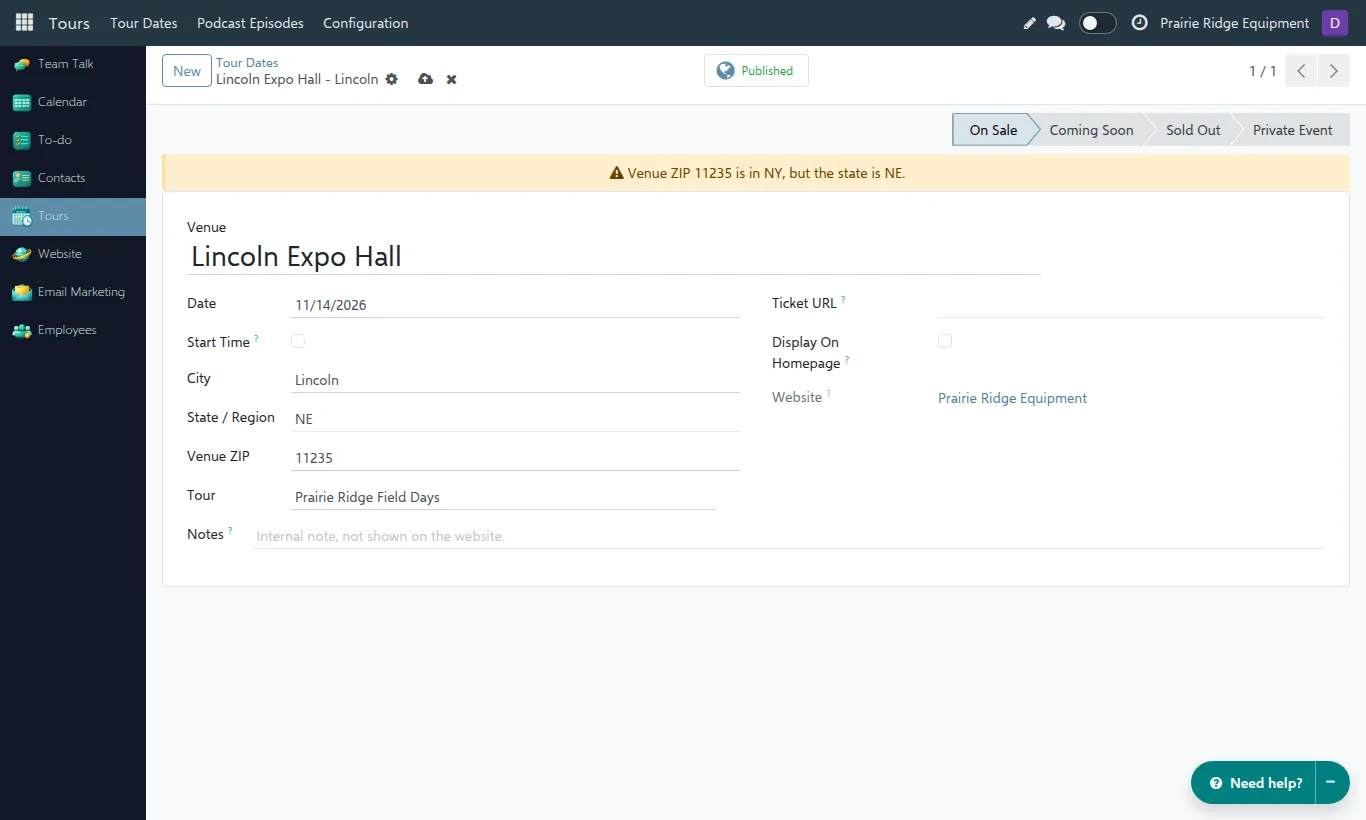Image resolution: width=1366 pixels, height=820 pixels.
Task: Open Team Talk in the sidebar
Action: click(73, 64)
